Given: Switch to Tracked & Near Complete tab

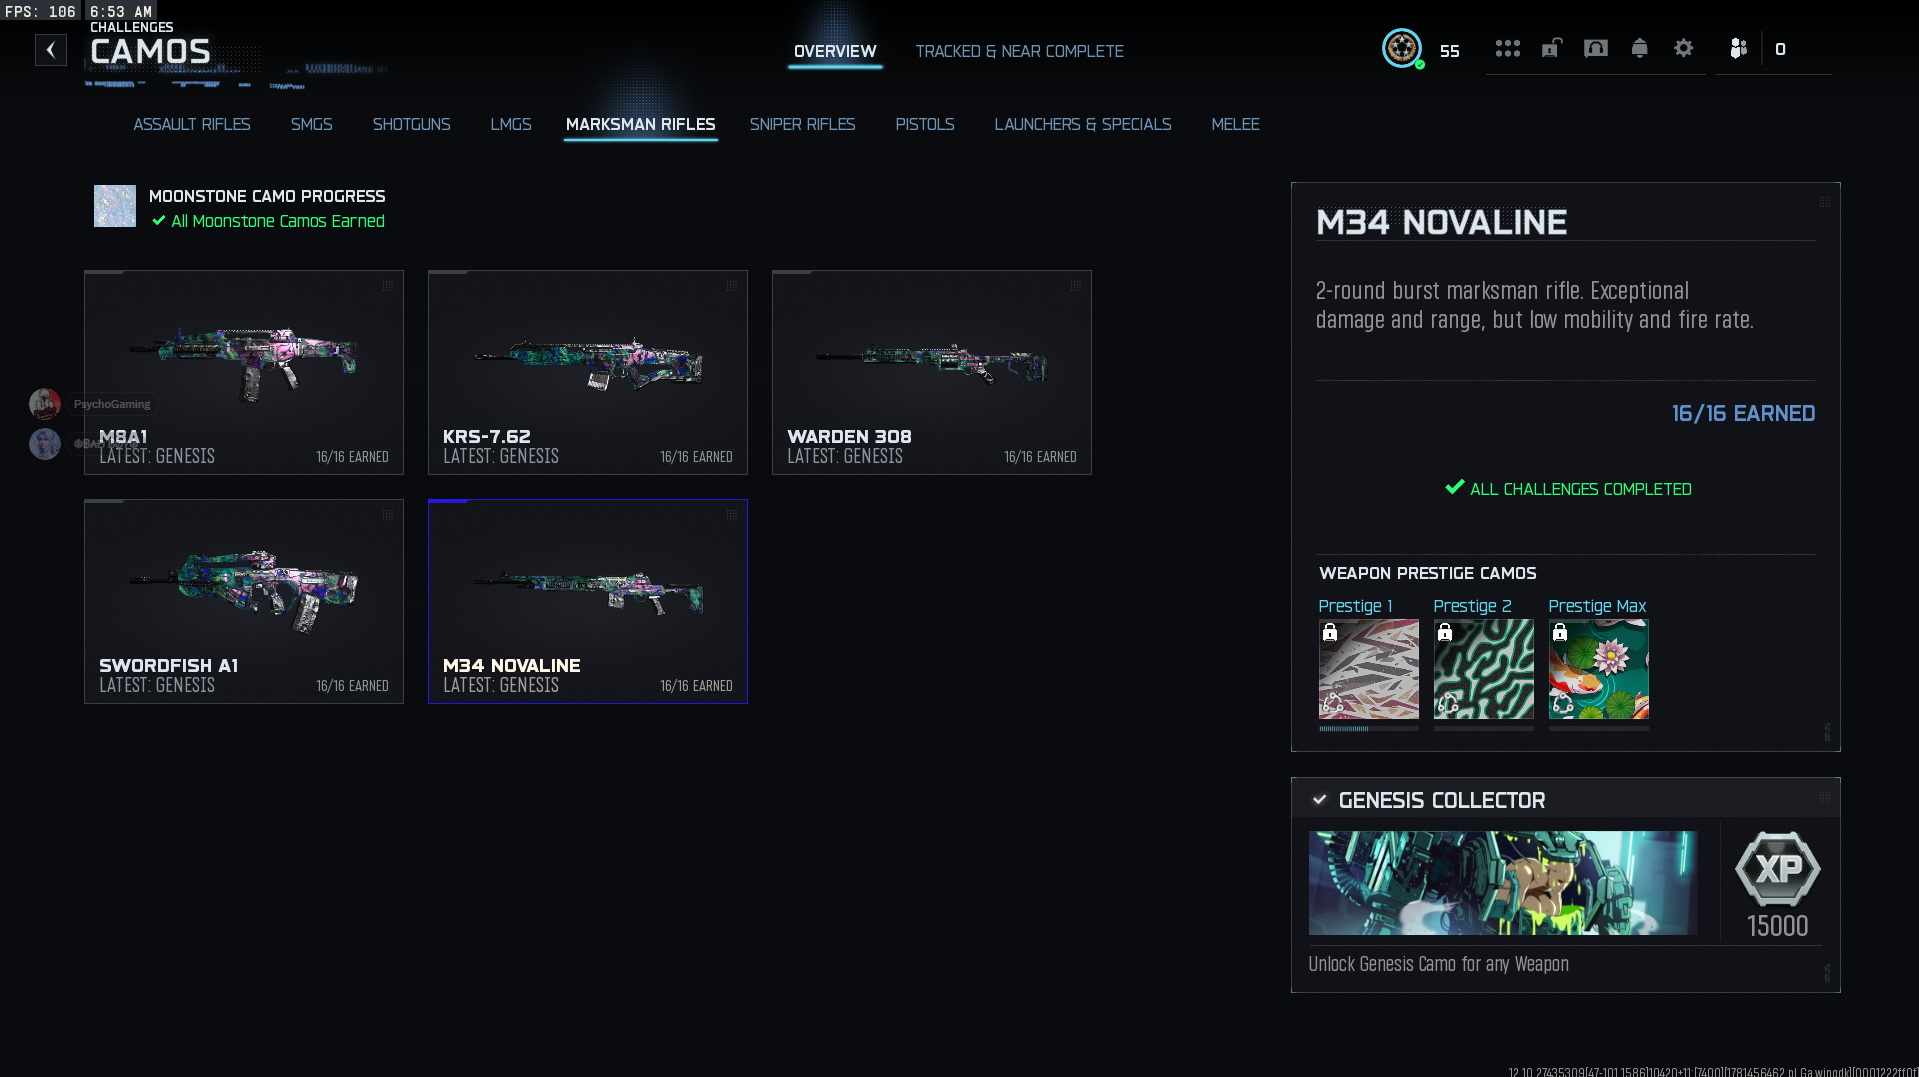Looking at the screenshot, I should [x=1019, y=51].
